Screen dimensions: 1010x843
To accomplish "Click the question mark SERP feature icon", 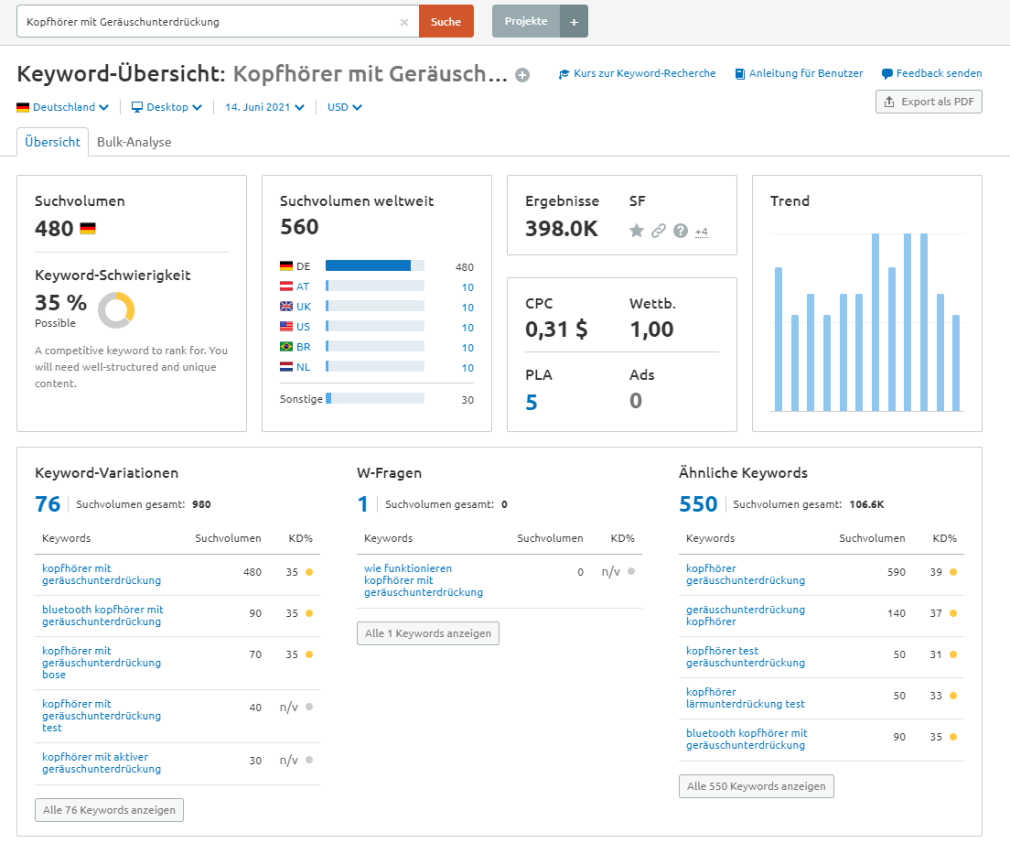I will [680, 231].
